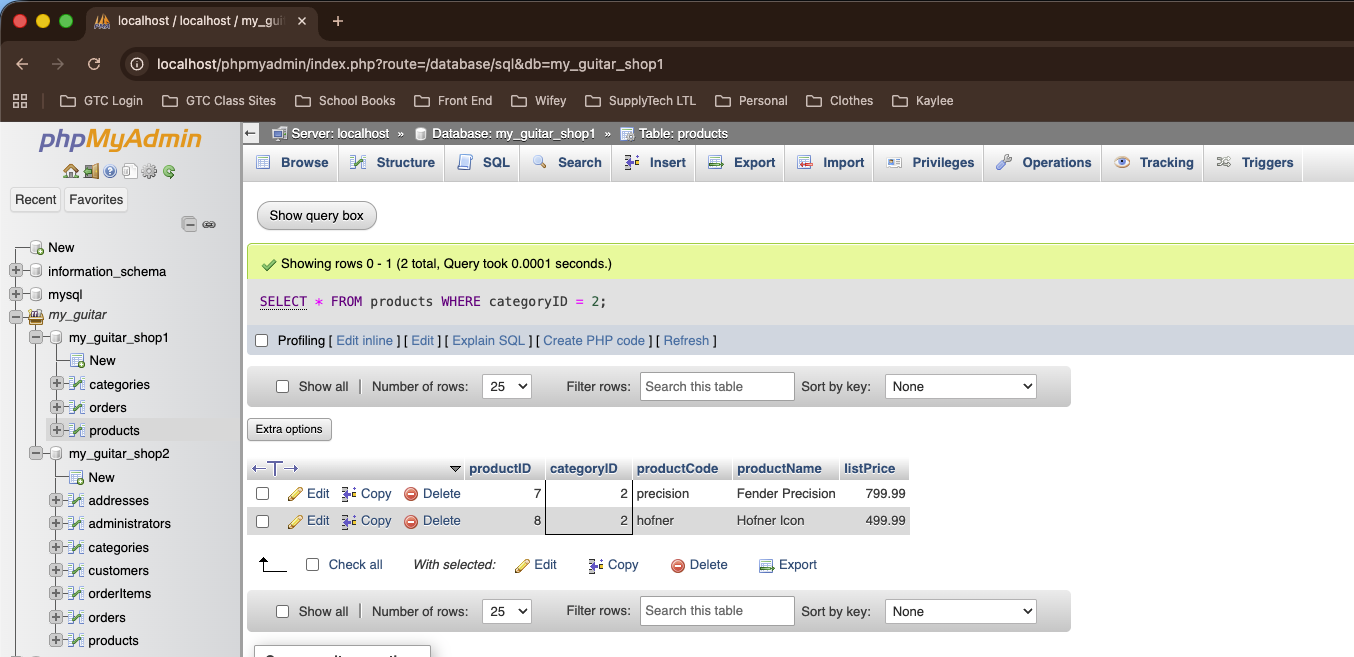Select the Fender Precision row checkbox

(x=262, y=494)
